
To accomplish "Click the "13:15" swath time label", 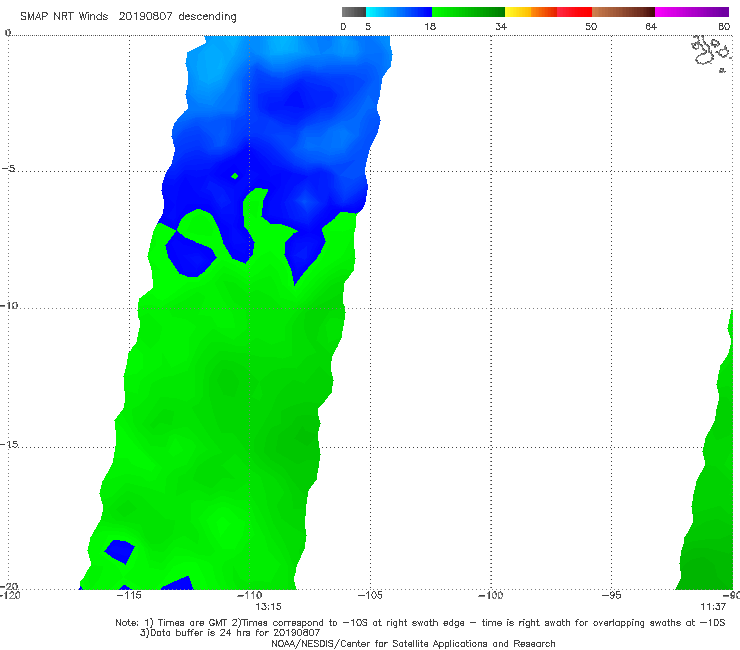I will (269, 607).
